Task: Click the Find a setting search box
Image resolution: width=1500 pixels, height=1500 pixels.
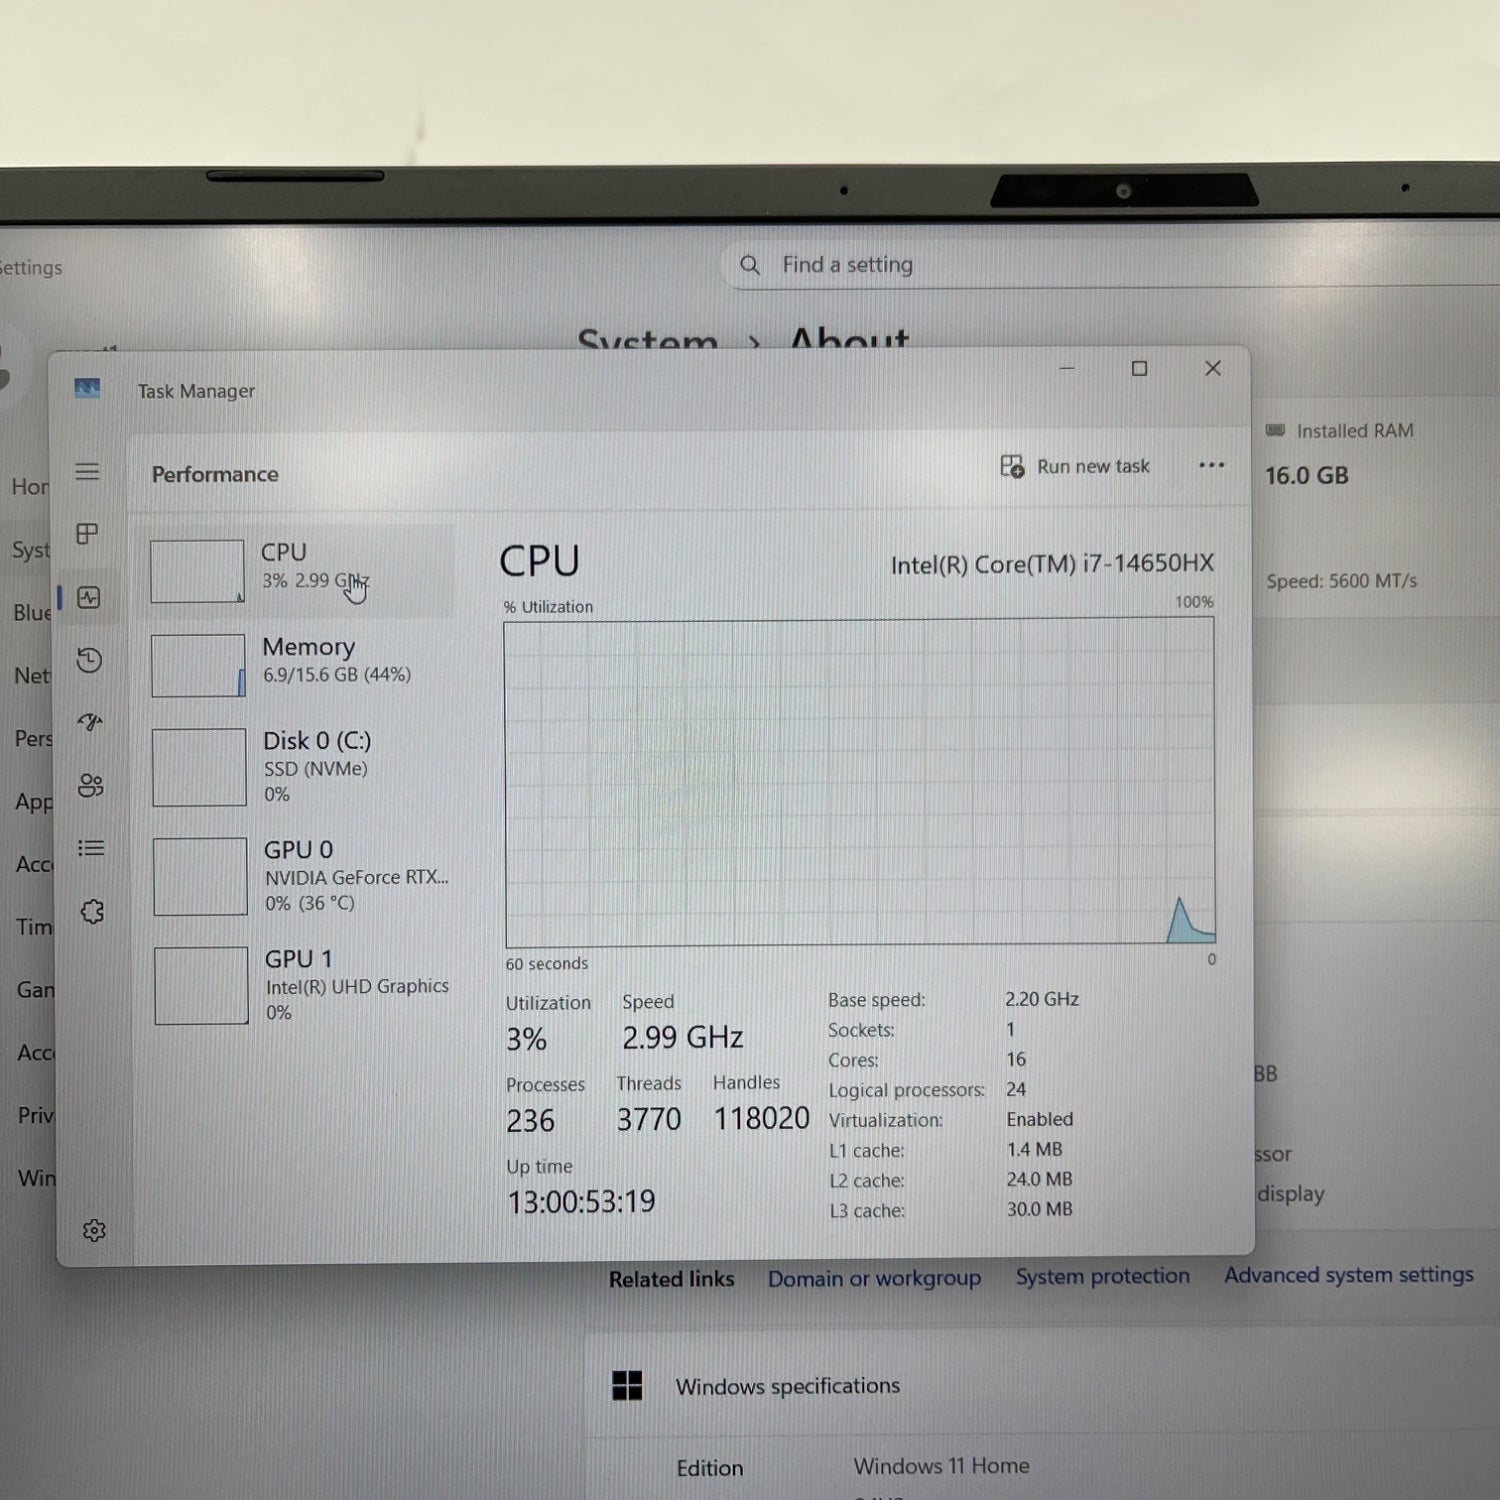Action: point(1110,265)
